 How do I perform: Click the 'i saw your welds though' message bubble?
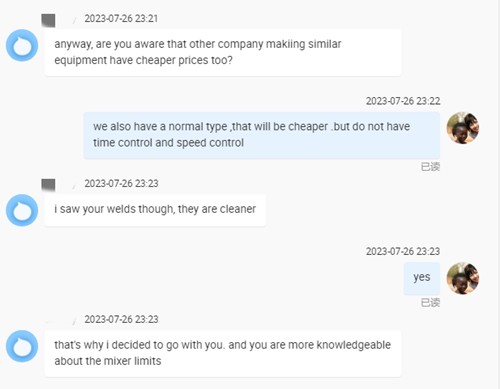pyautogui.click(x=155, y=210)
